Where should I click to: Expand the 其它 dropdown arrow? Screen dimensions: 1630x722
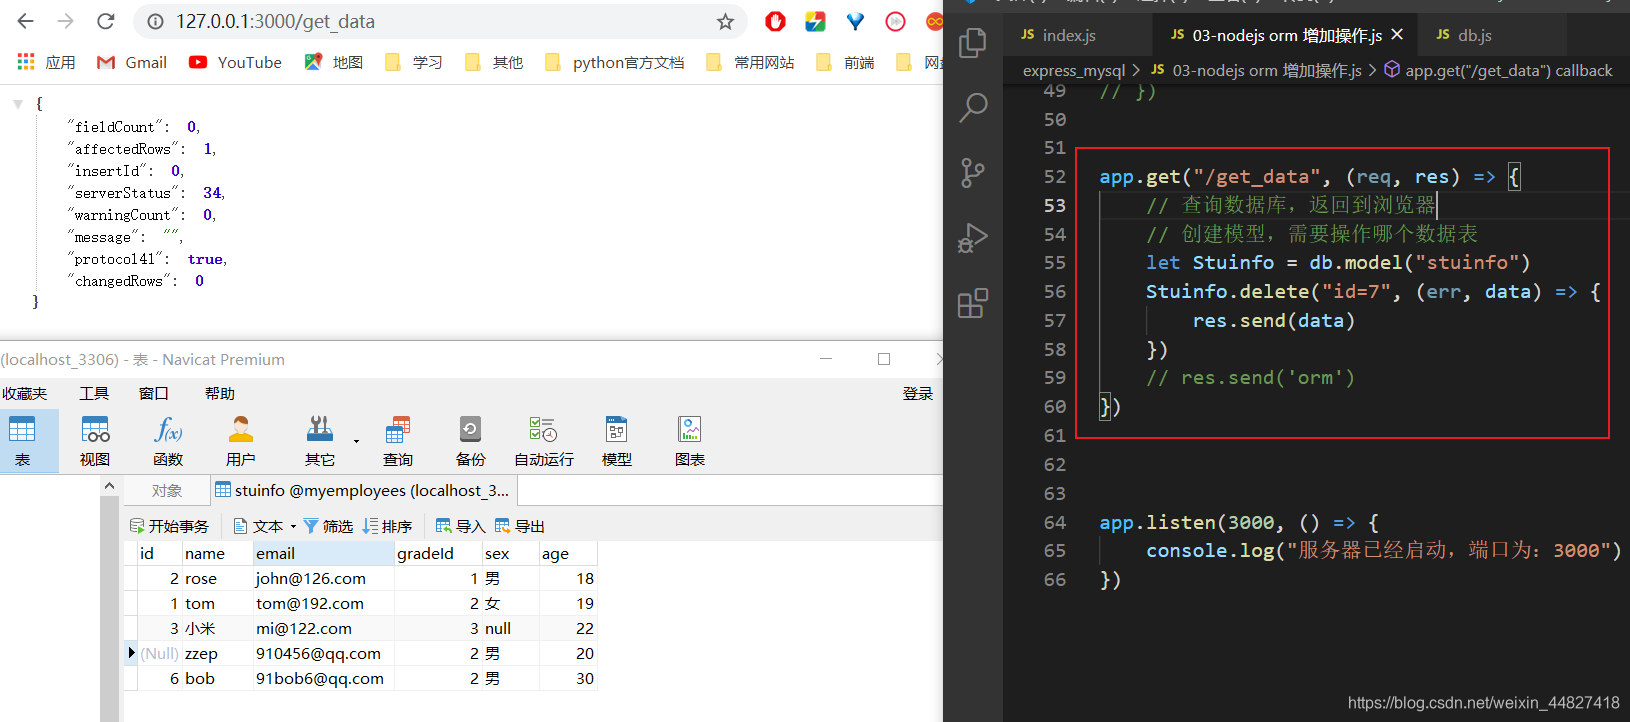[x=356, y=441]
